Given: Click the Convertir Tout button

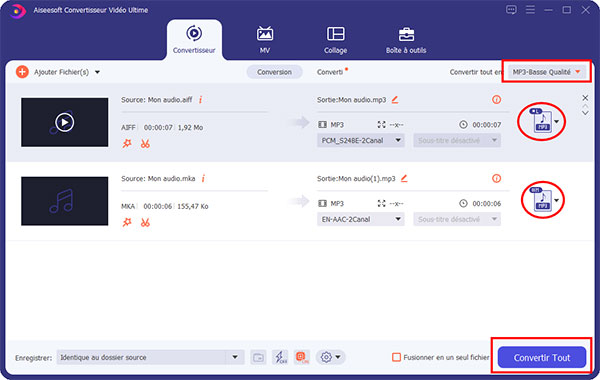Looking at the screenshot, I should [542, 357].
